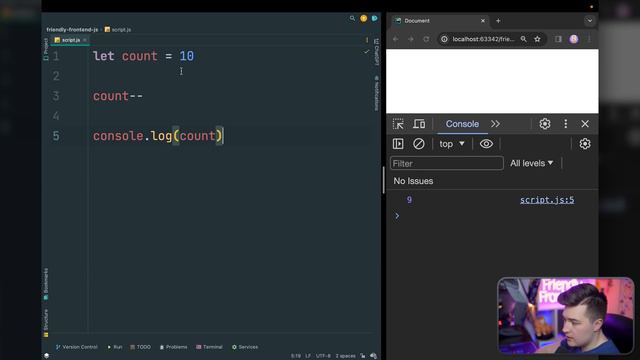Open the Services tool window
The height and width of the screenshot is (360, 640).
(245, 347)
